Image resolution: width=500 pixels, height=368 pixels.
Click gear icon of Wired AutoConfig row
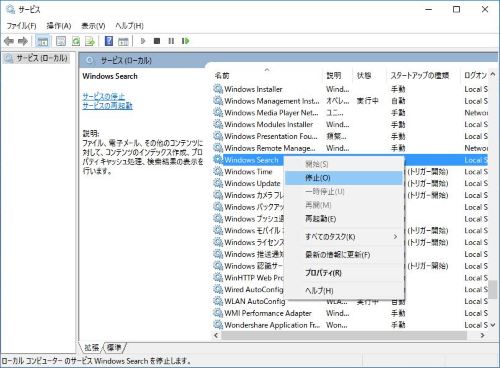tap(218, 289)
